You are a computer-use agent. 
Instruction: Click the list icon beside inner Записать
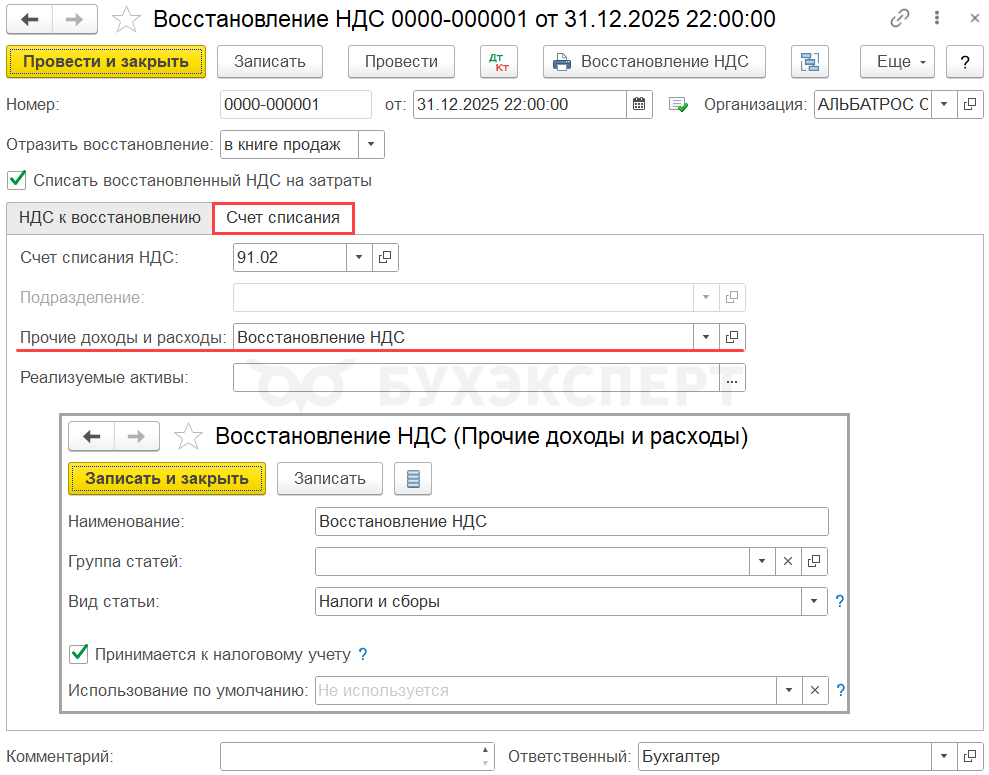(x=412, y=478)
